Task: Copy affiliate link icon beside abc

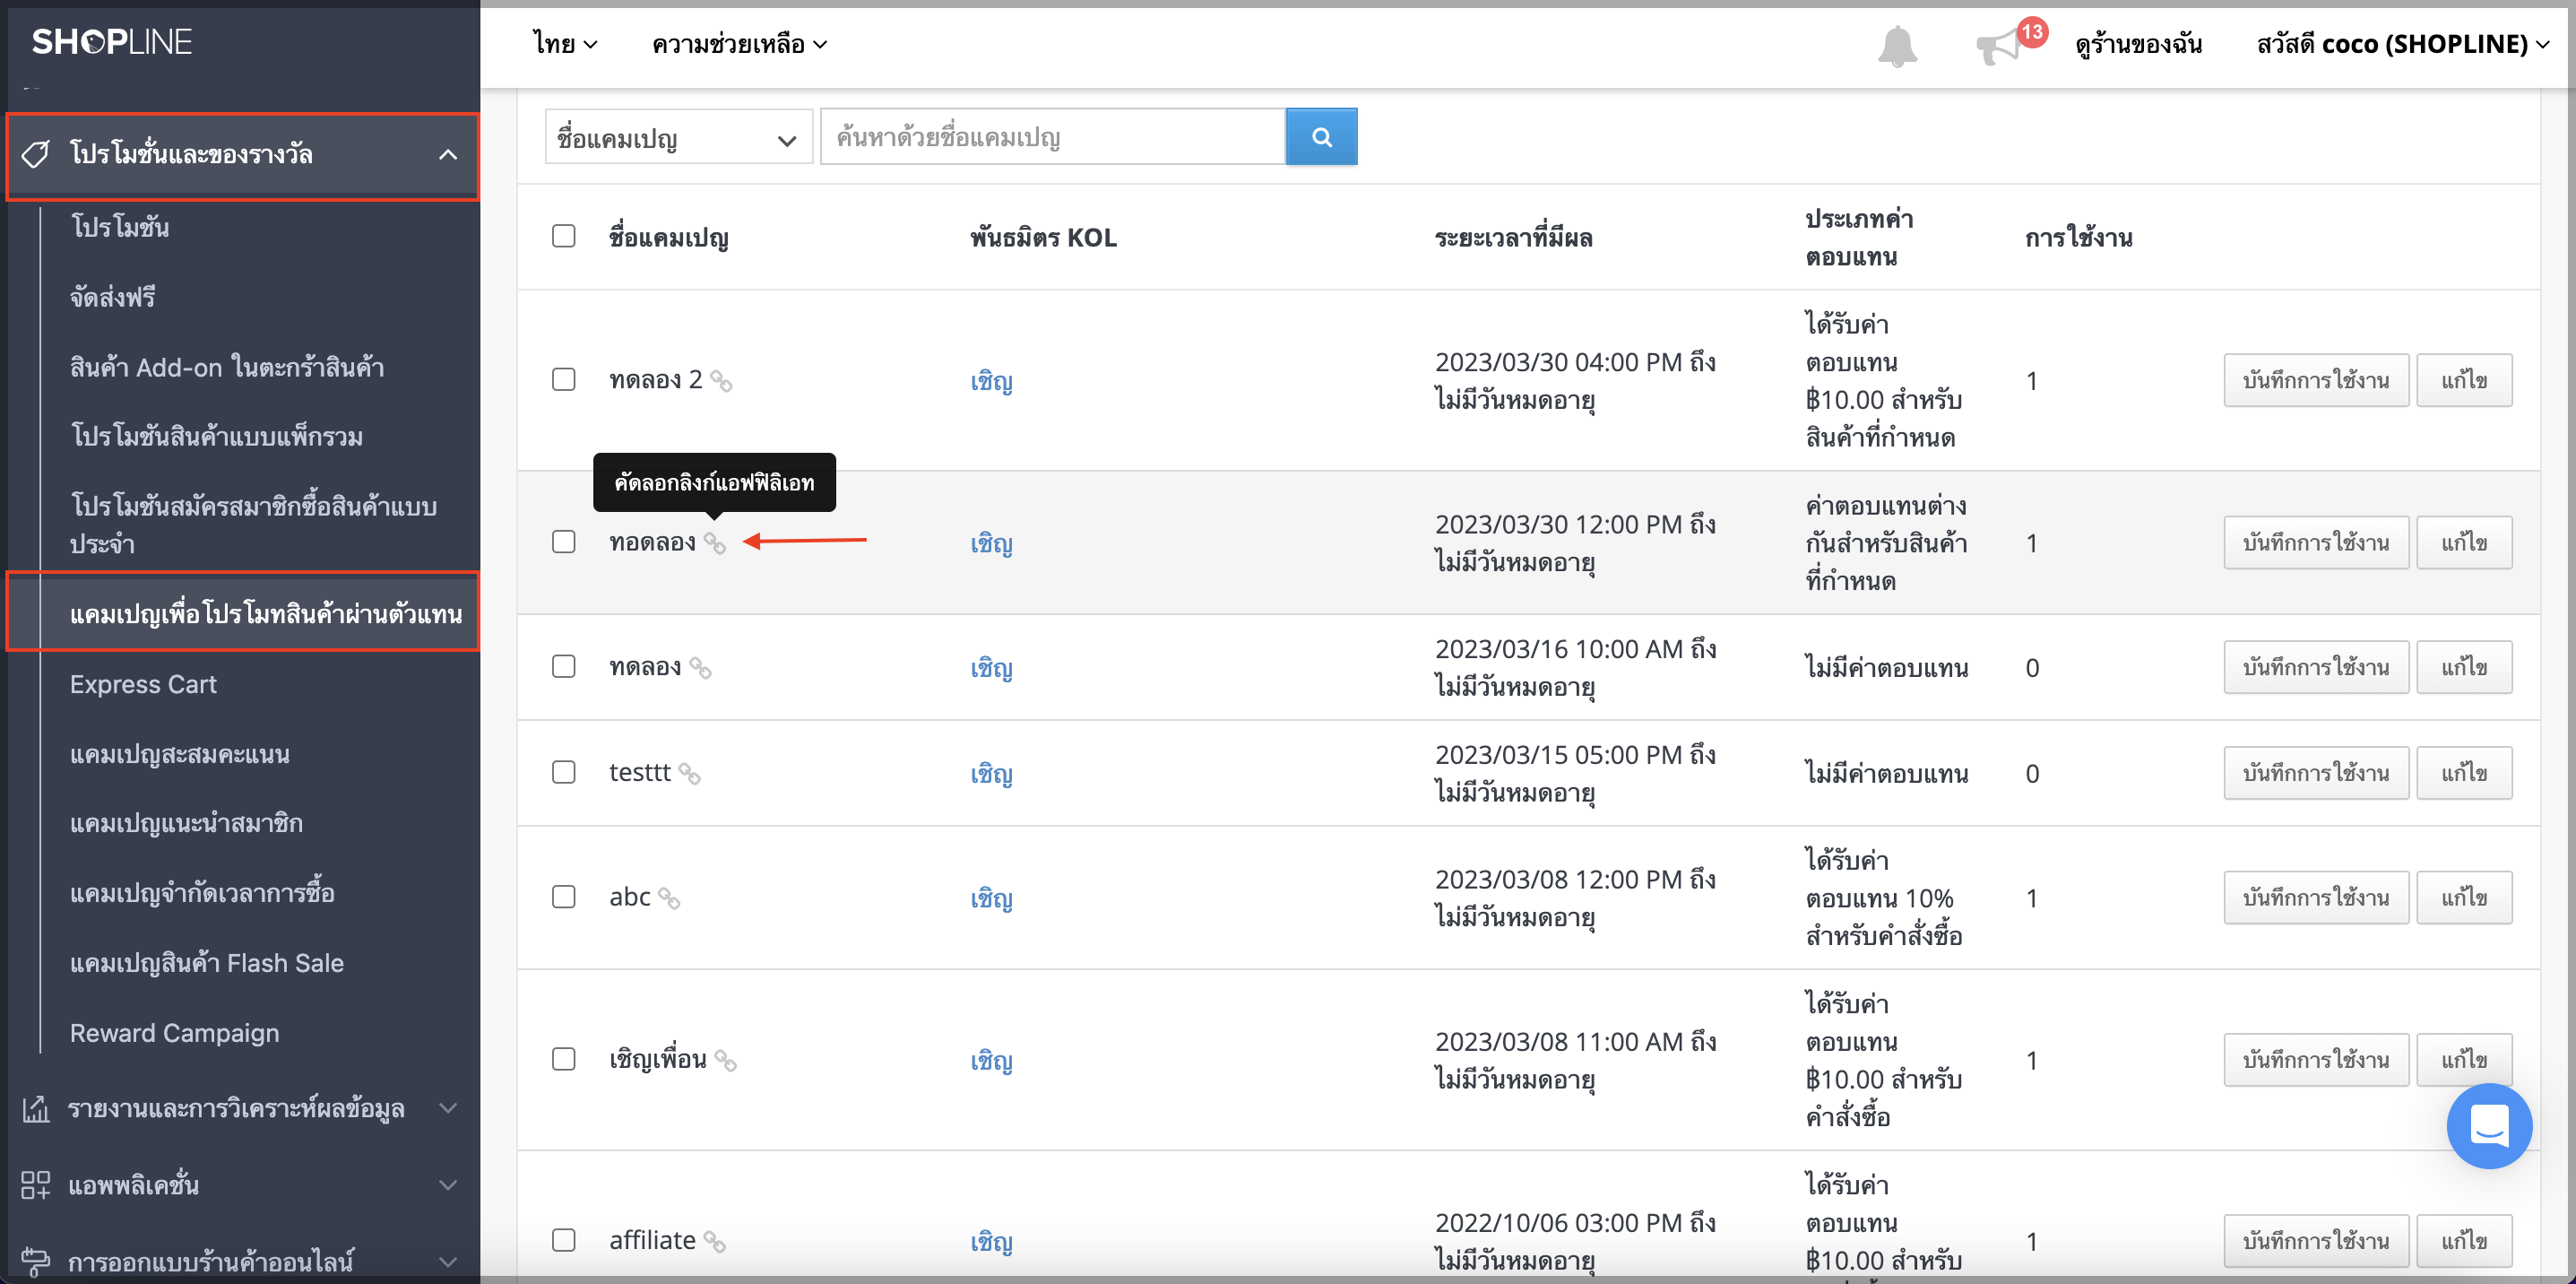Action: [x=669, y=898]
